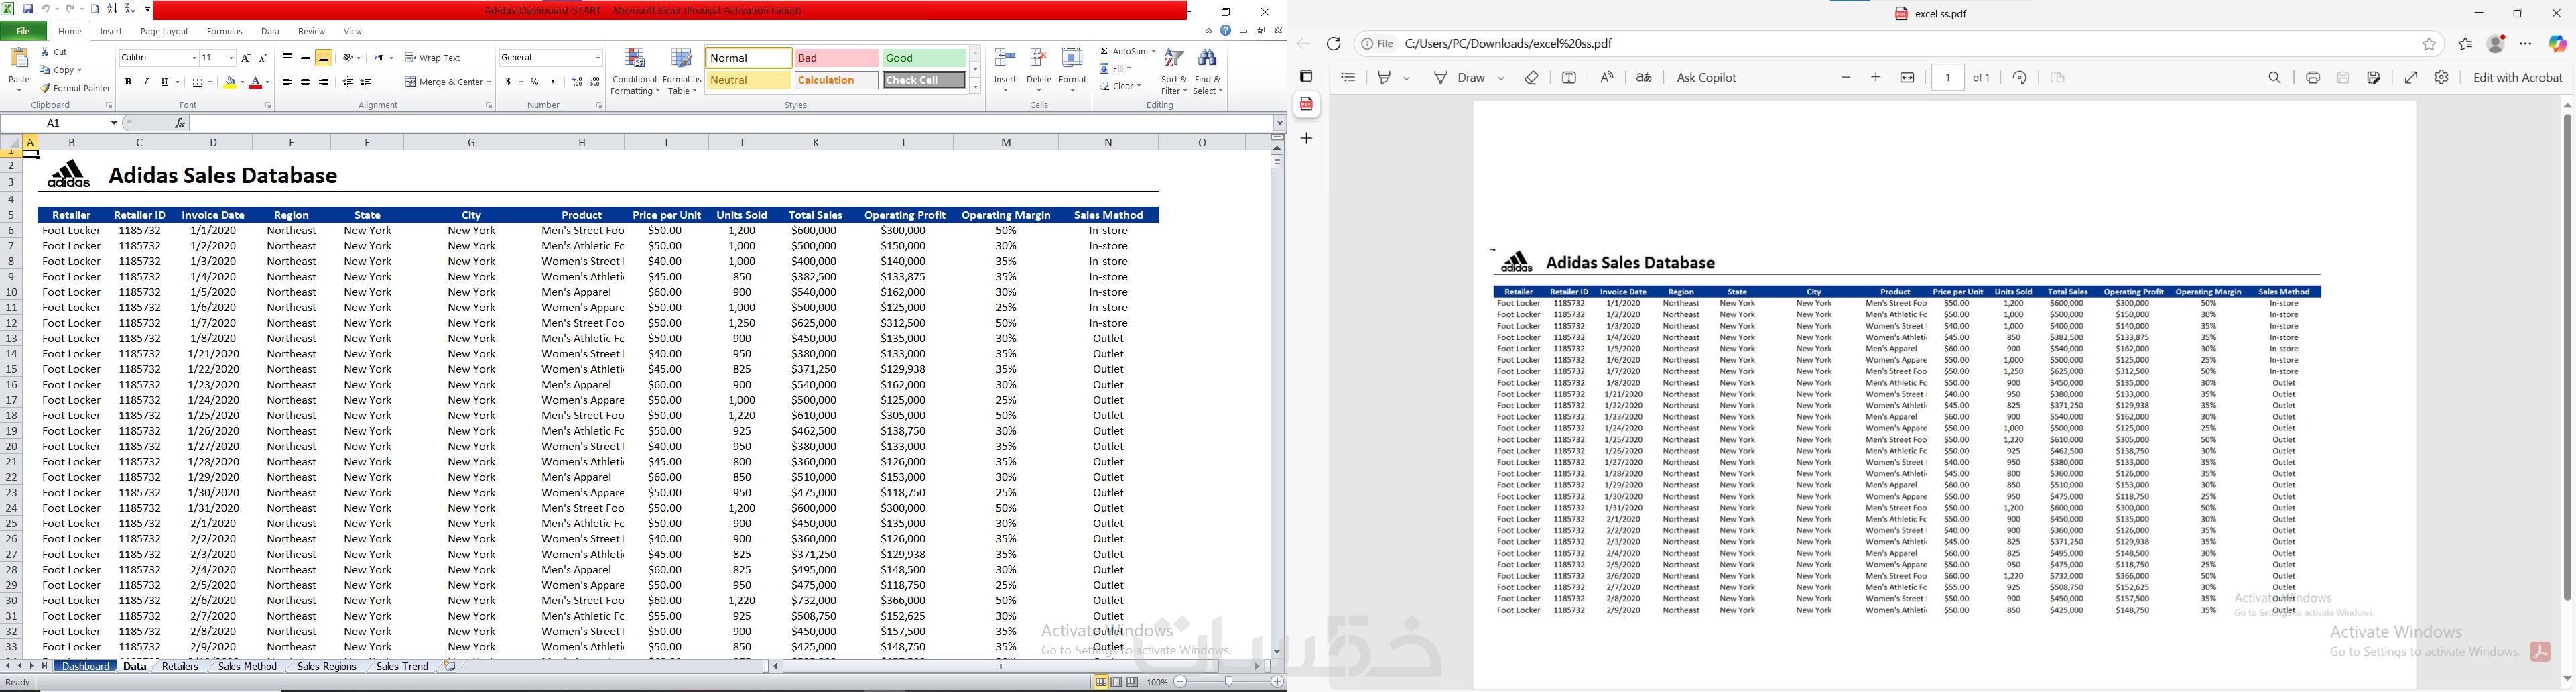2576x692 pixels.
Task: Click the Insert Function fx icon
Action: pyautogui.click(x=180, y=123)
